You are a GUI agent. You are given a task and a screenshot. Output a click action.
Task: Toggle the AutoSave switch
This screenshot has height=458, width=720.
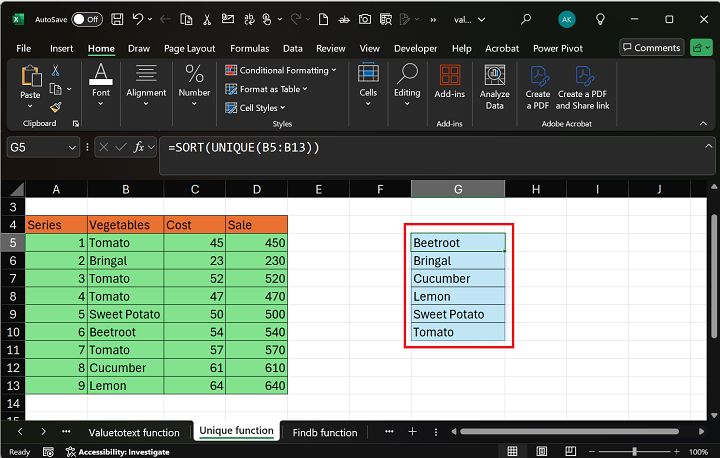(x=87, y=19)
